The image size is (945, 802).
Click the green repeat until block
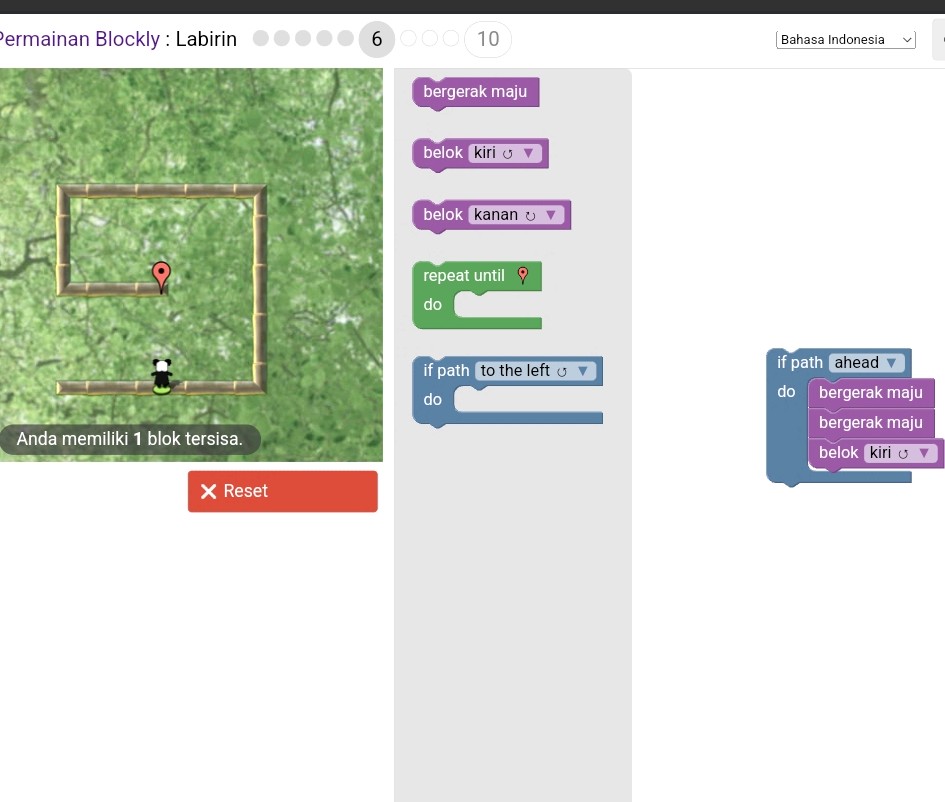coord(464,275)
